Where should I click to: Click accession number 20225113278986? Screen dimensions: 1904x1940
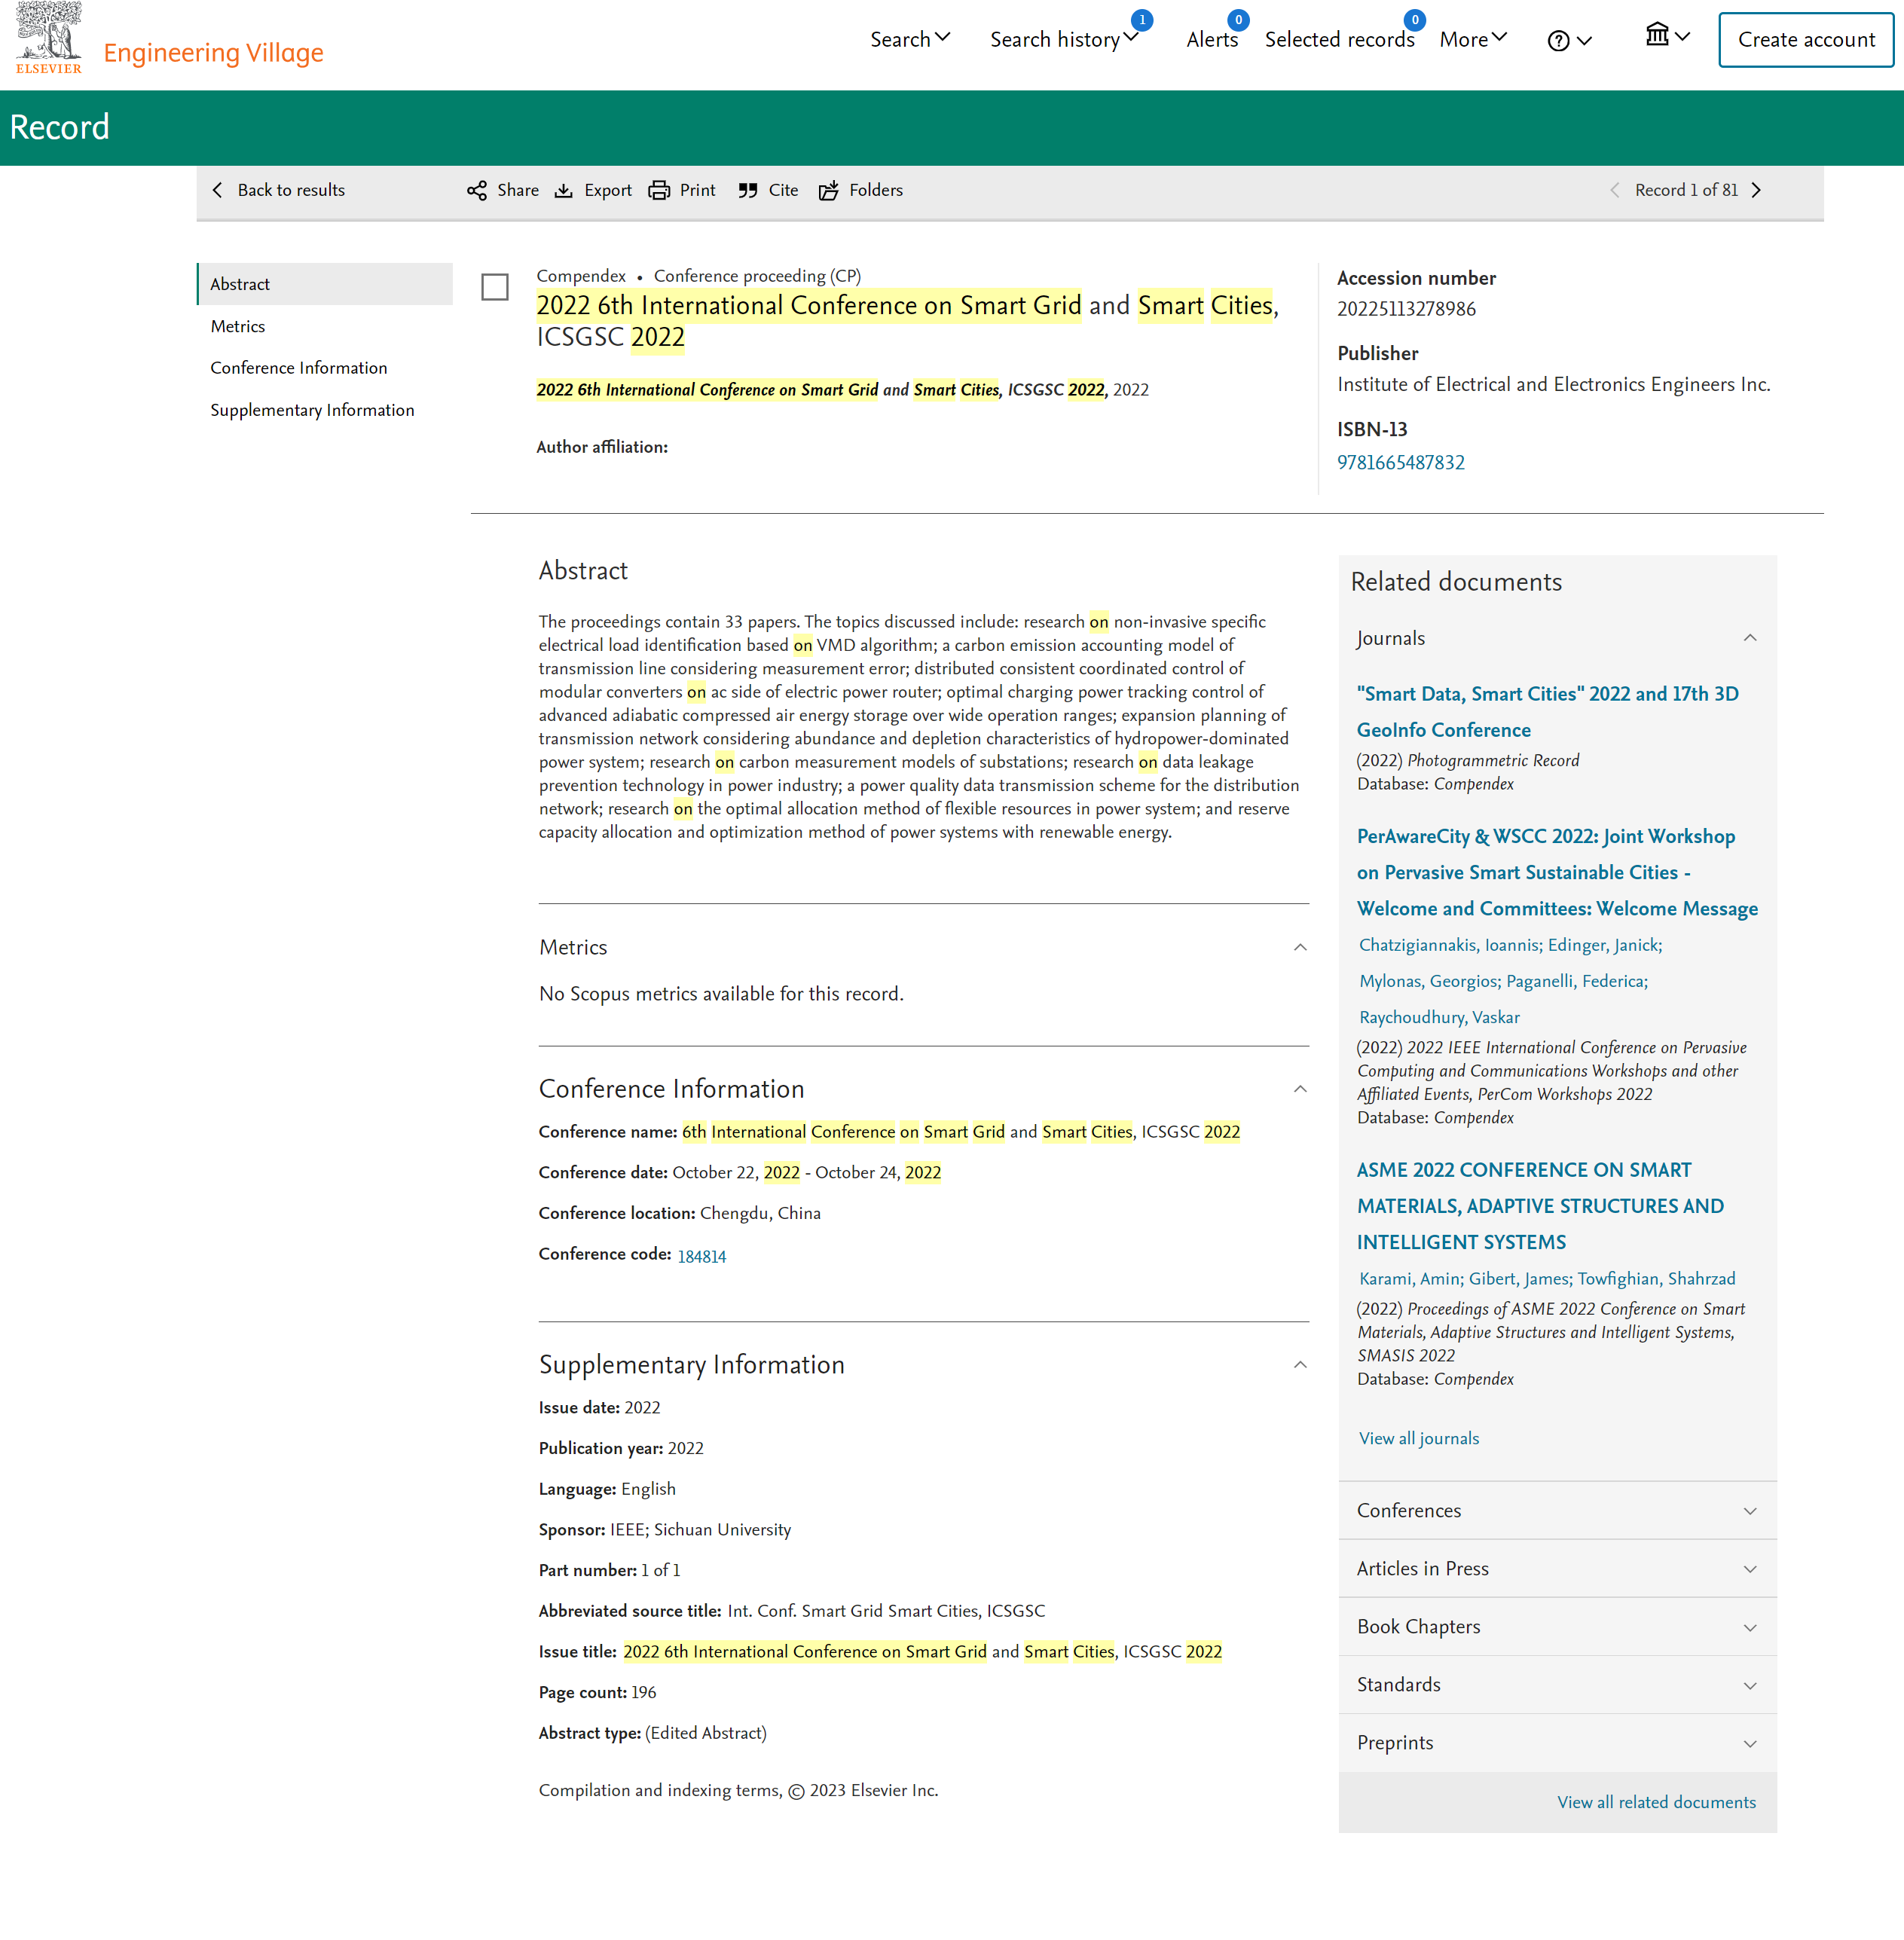click(x=1406, y=309)
